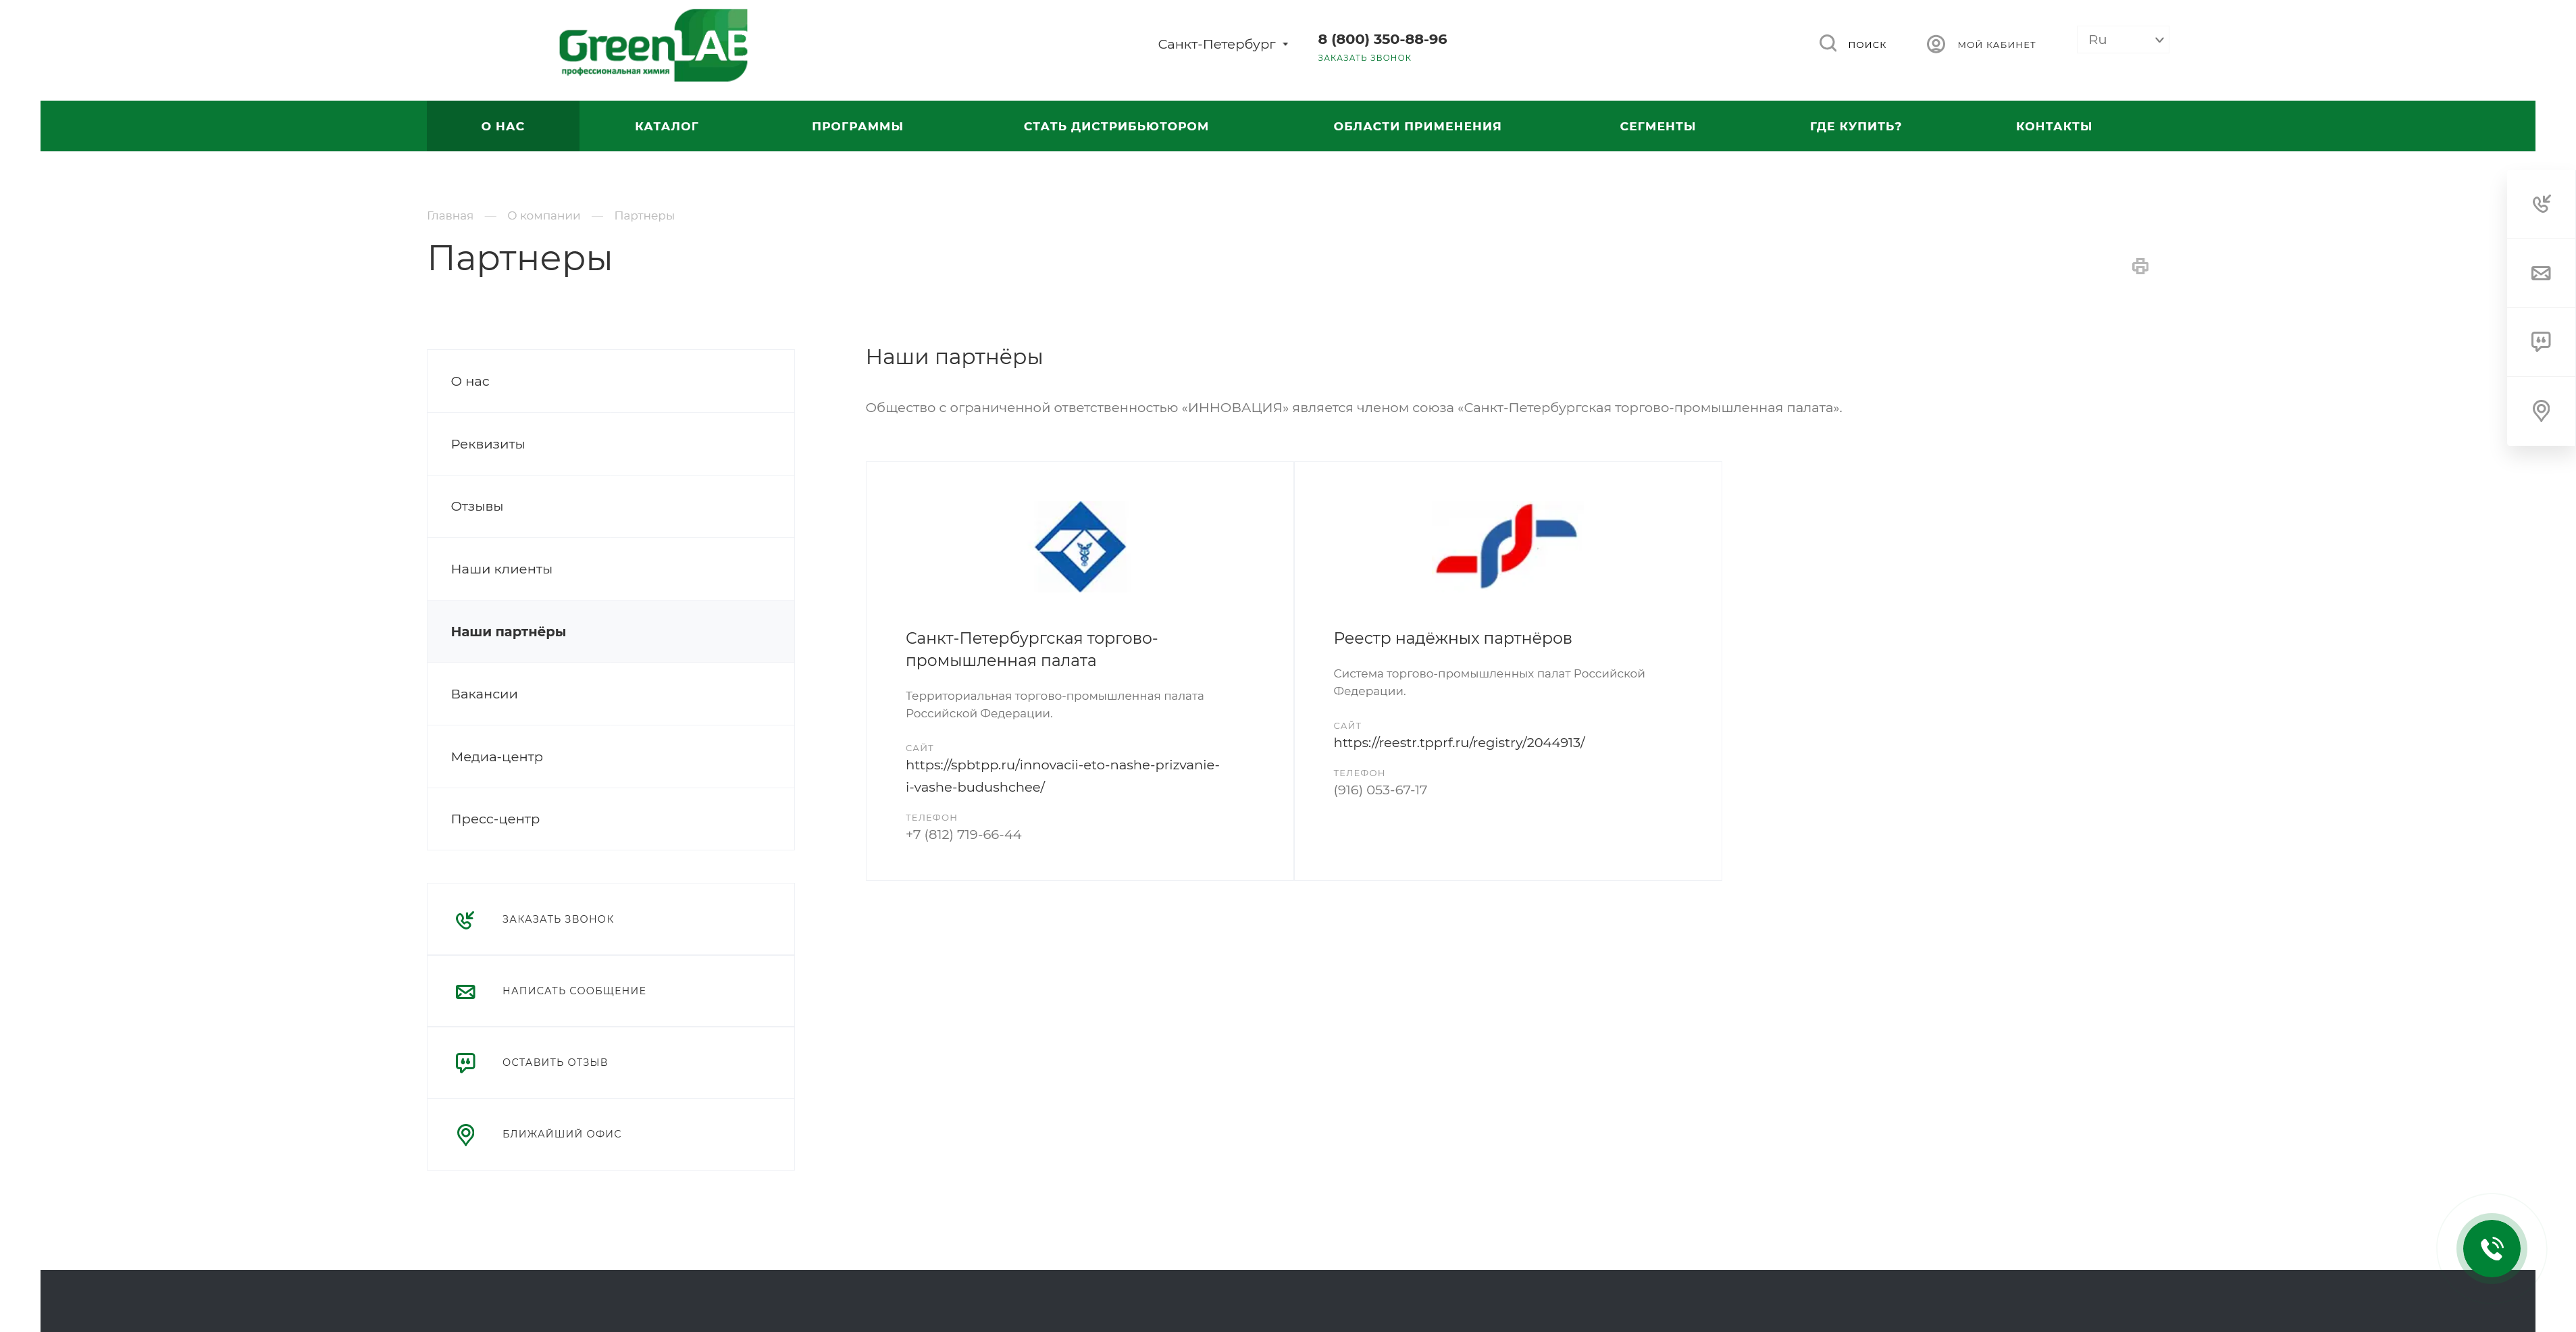This screenshot has height=1332, width=2576.
Task: Select Пресс-центр in the side menu
Action: click(610, 819)
